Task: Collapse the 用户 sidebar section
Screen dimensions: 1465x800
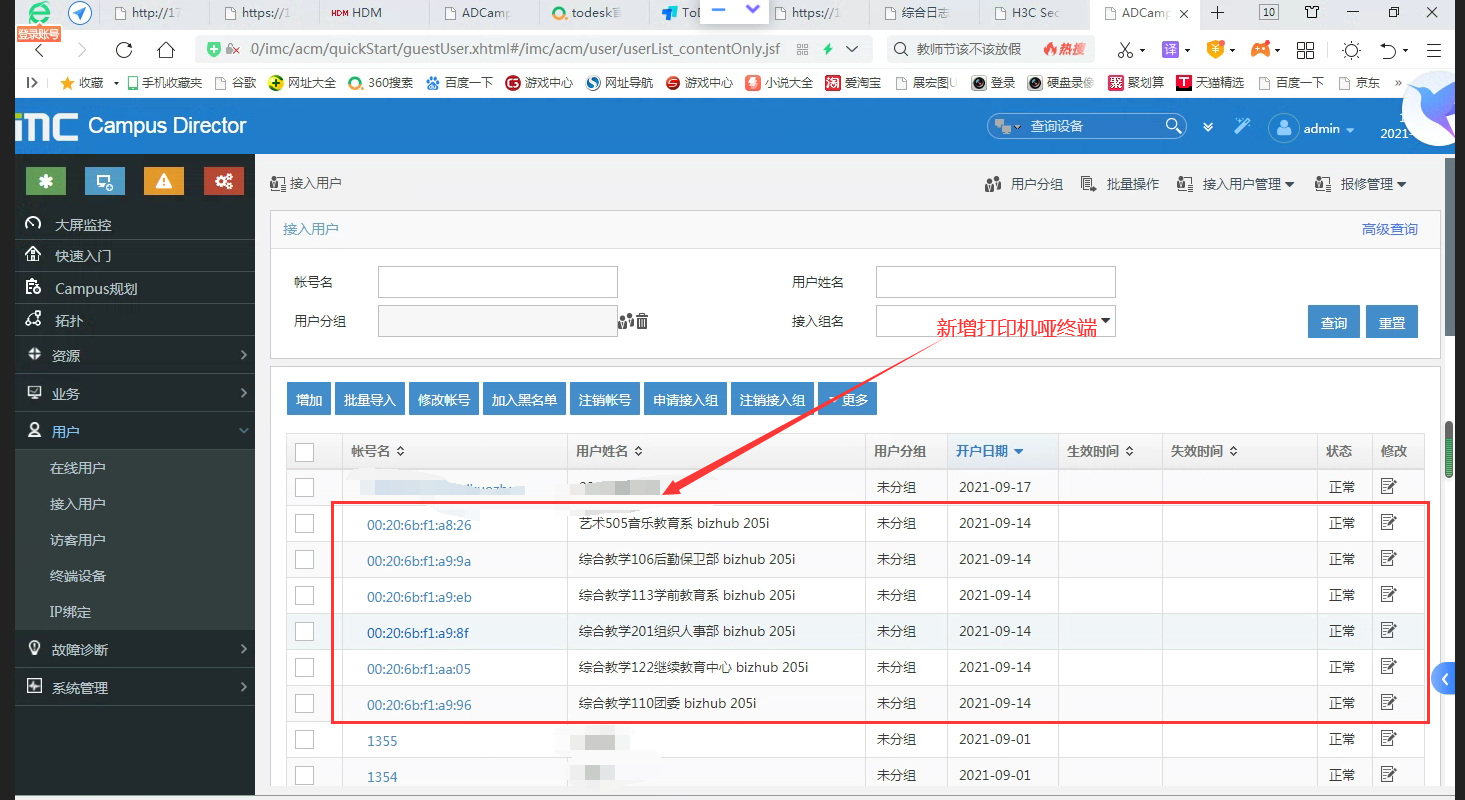Action: (135, 431)
